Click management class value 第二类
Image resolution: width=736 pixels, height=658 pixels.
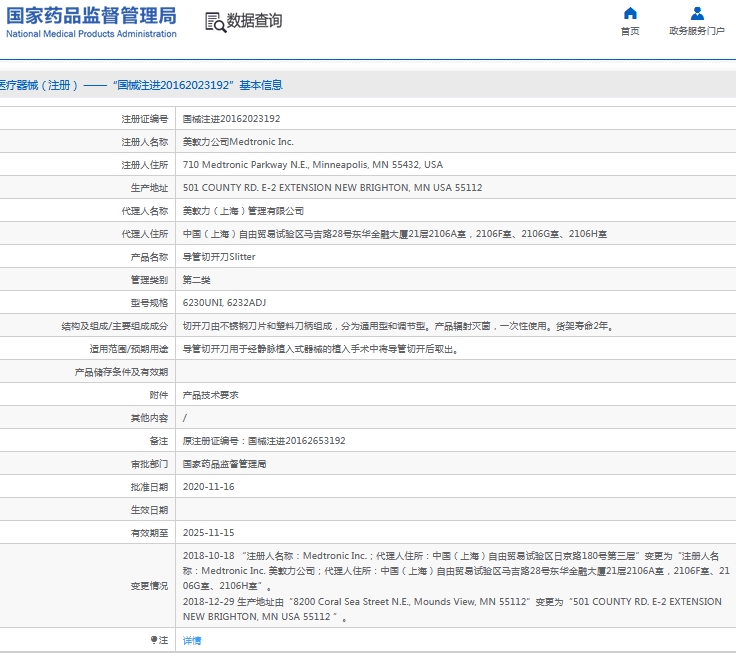tap(196, 280)
